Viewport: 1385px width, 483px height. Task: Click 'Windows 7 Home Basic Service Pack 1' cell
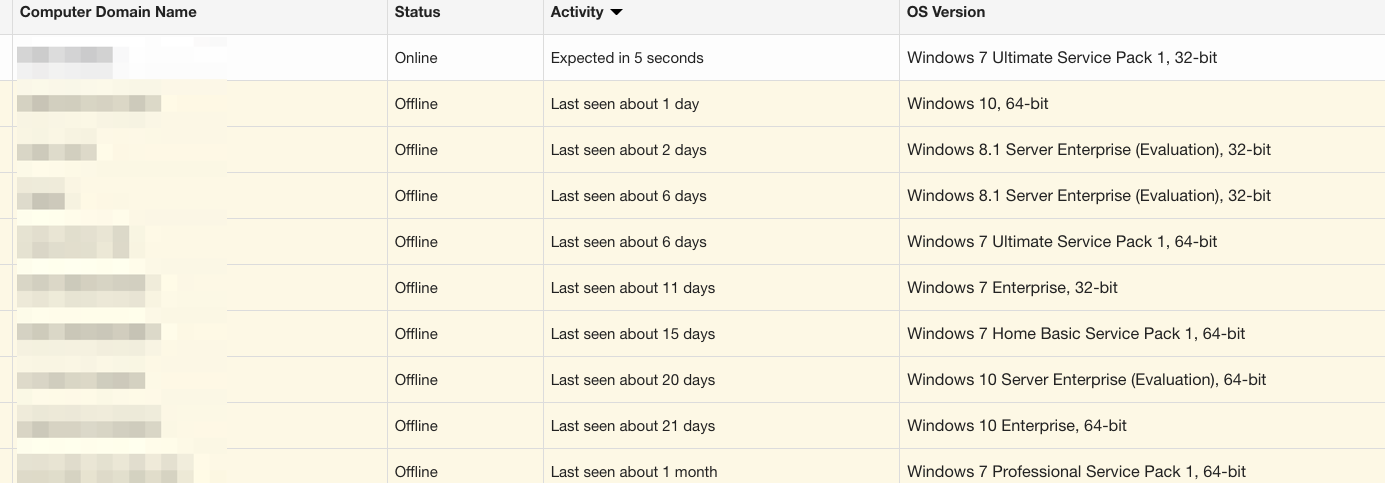(x=1076, y=334)
